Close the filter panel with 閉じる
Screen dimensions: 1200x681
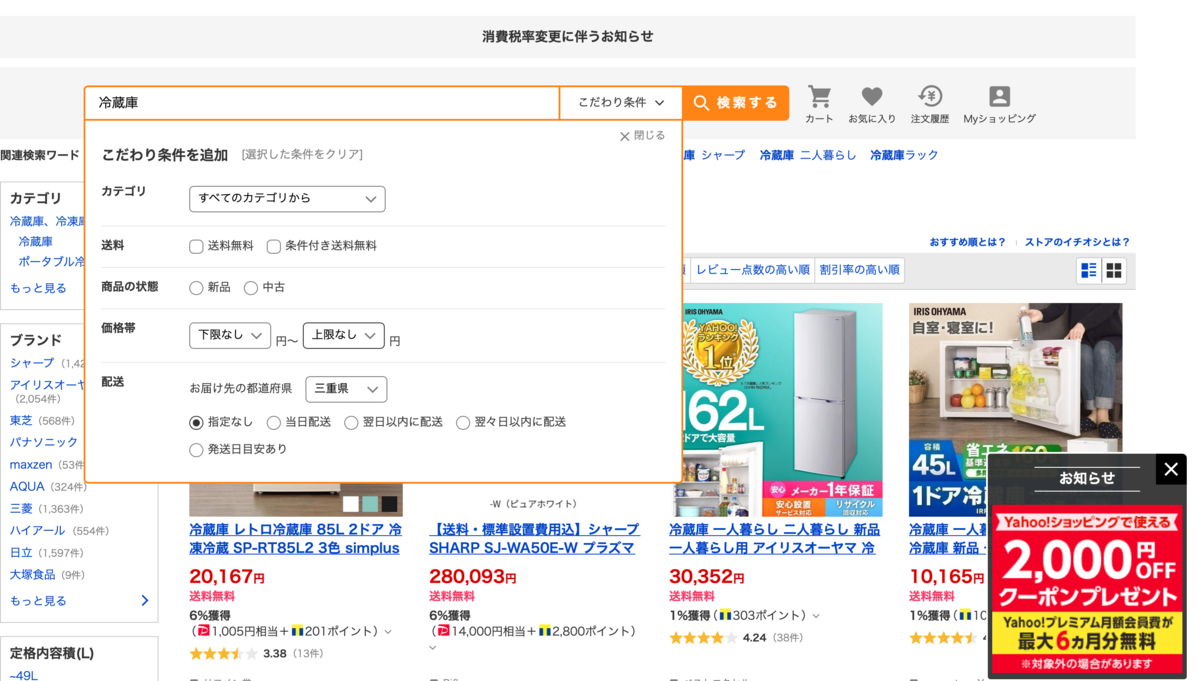point(641,136)
